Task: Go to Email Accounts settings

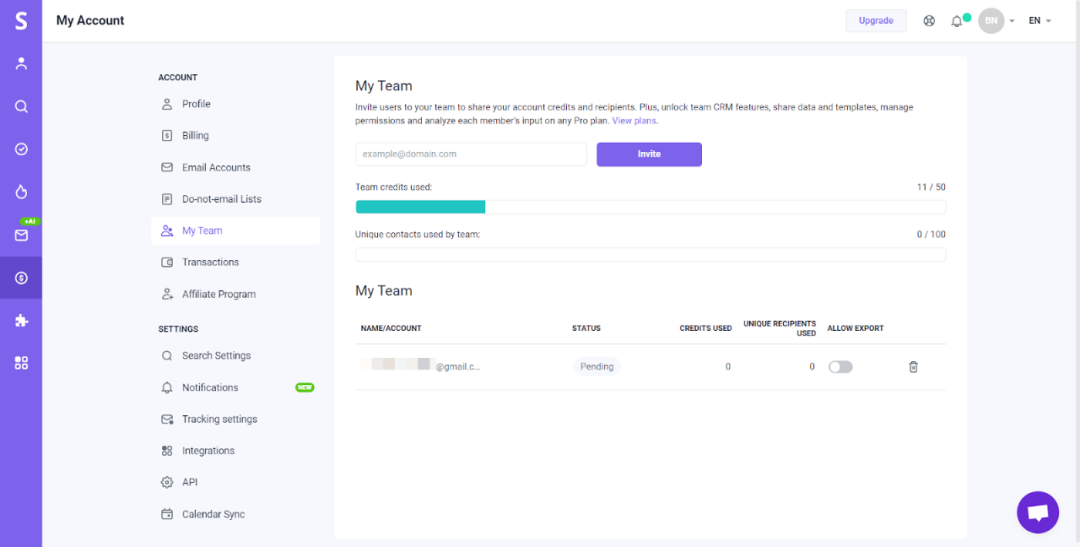Action: pyautogui.click(x=216, y=168)
